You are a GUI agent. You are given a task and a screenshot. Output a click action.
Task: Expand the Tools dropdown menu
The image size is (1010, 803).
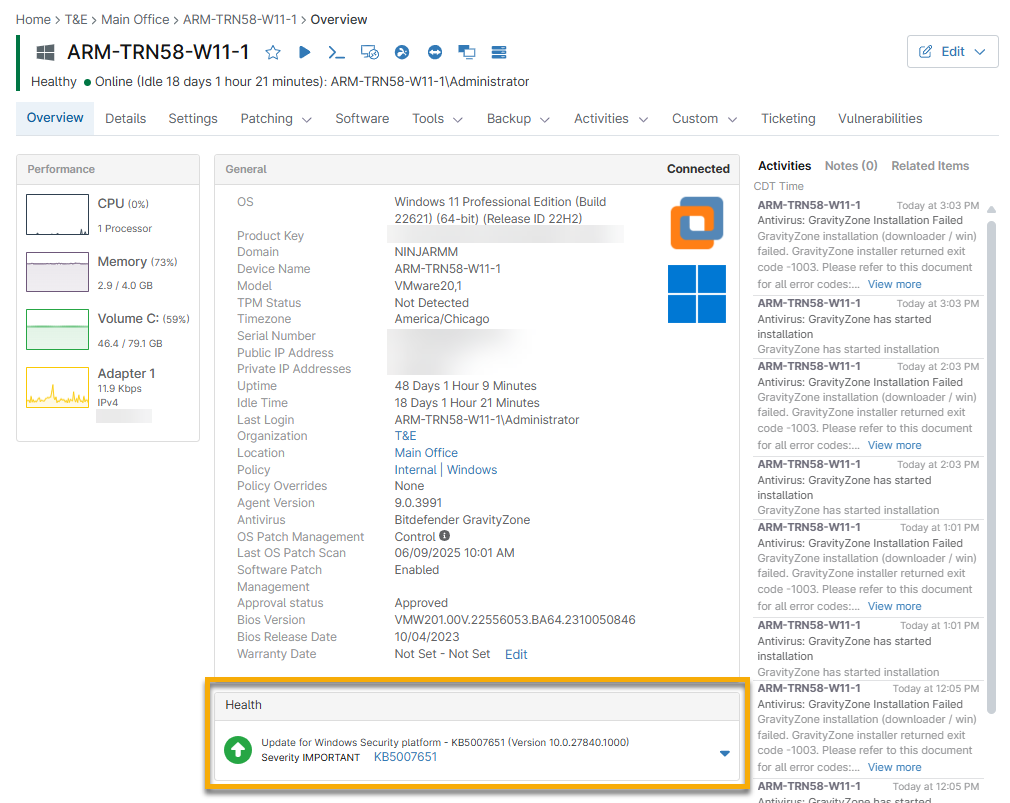point(437,118)
